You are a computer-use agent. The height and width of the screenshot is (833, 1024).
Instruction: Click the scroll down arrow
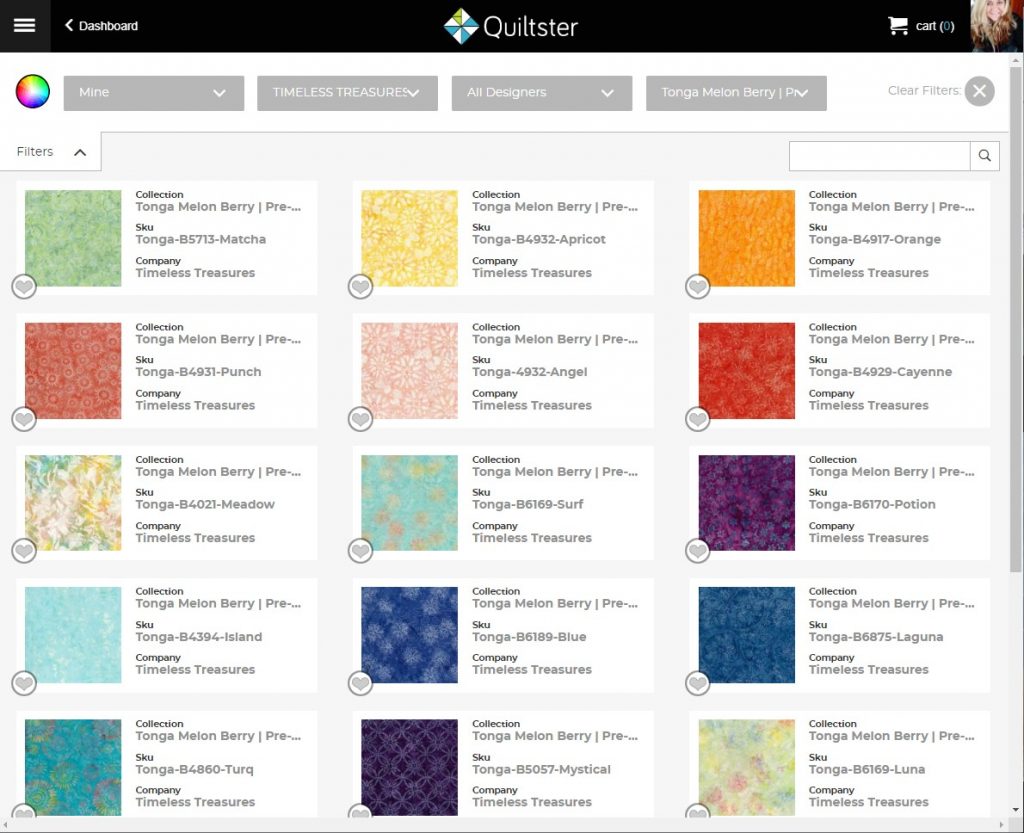[1016, 810]
